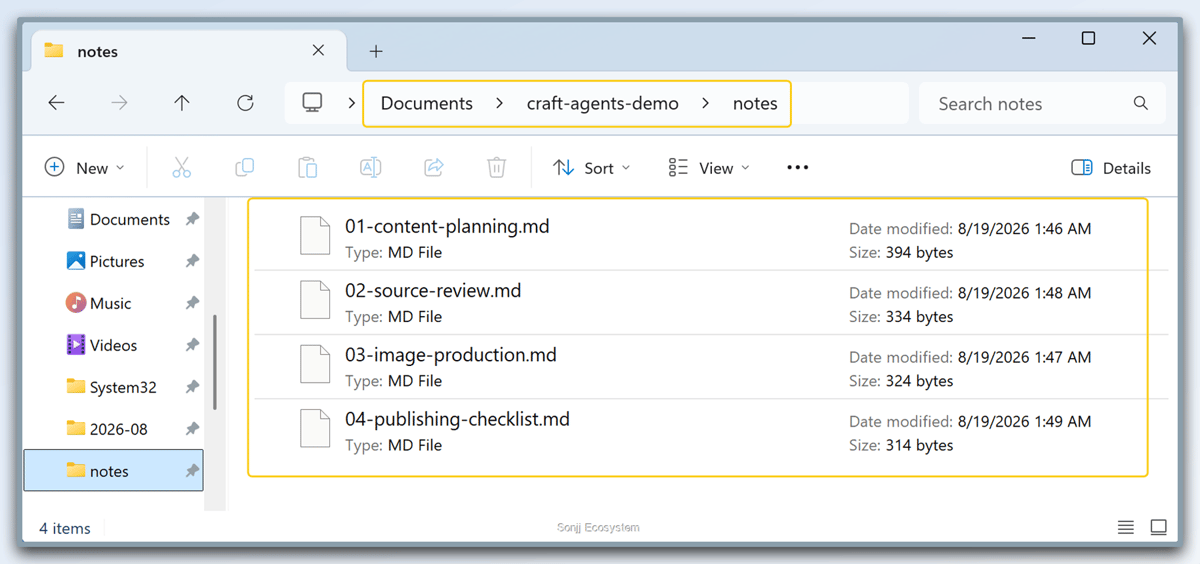The width and height of the screenshot is (1200, 564).
Task: Click the Copy icon in toolbar
Action: (244, 168)
